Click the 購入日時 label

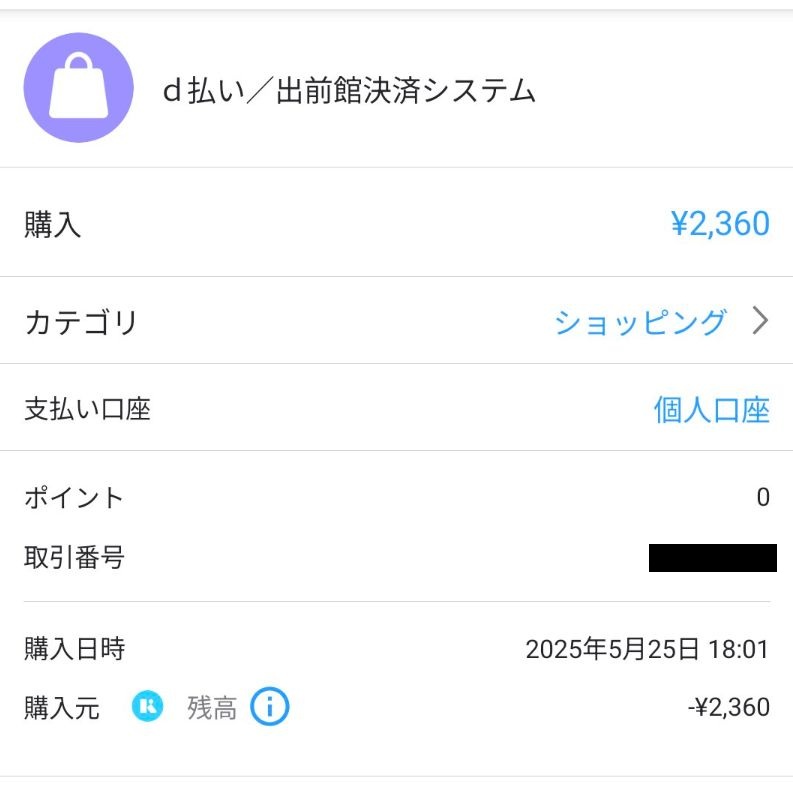coord(74,649)
